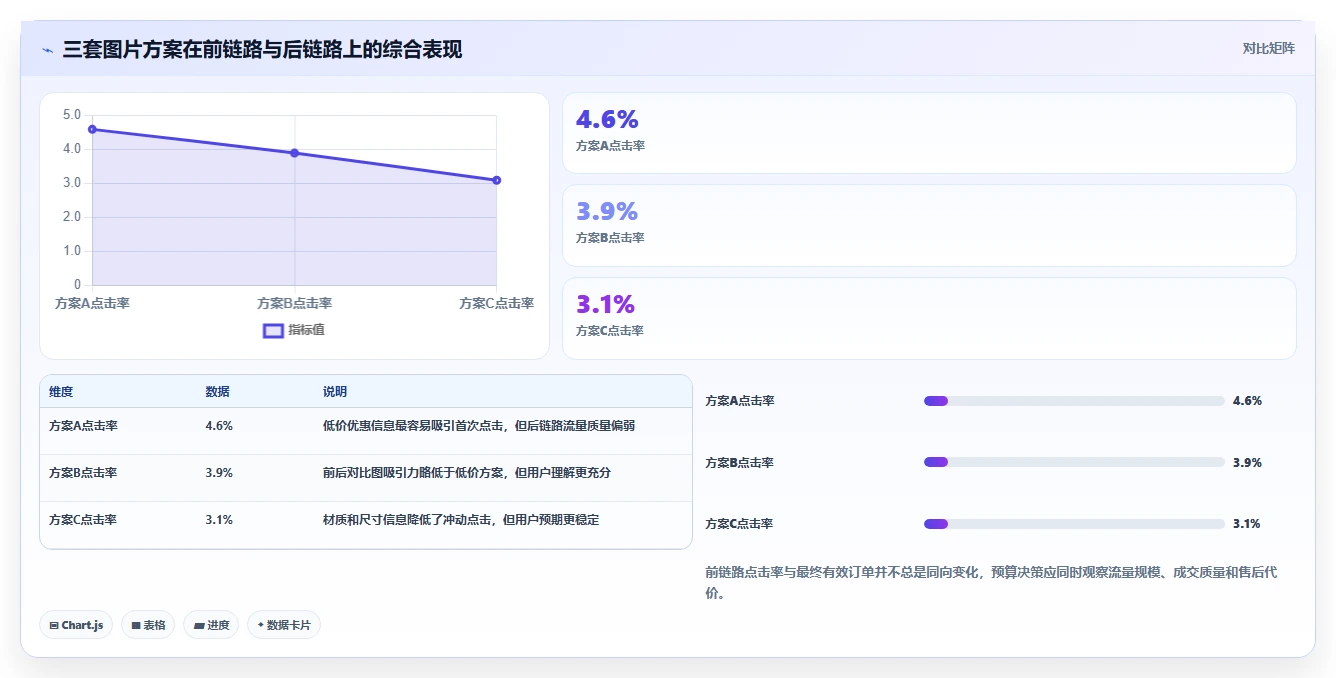Click the Chart.js tag chip
The image size is (1336, 678).
[x=76, y=625]
